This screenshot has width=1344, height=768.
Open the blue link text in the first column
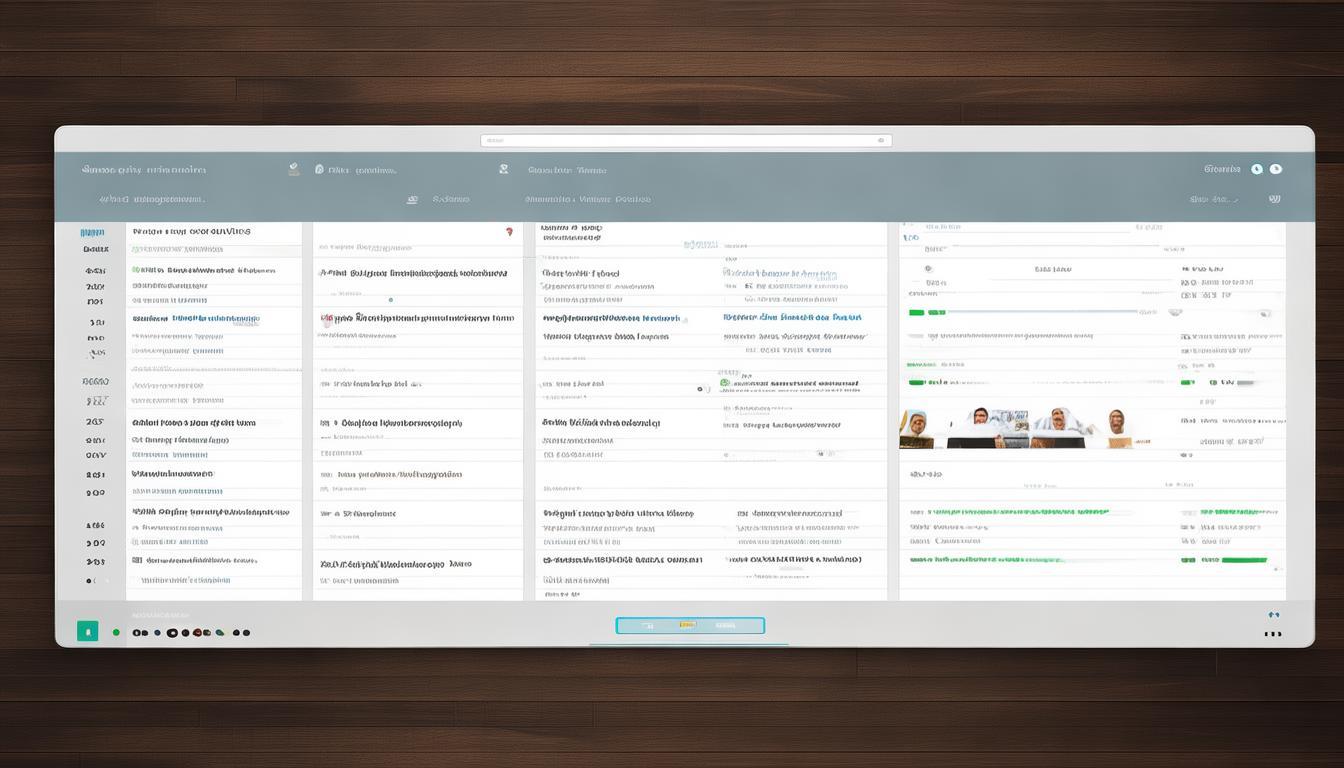196,319
